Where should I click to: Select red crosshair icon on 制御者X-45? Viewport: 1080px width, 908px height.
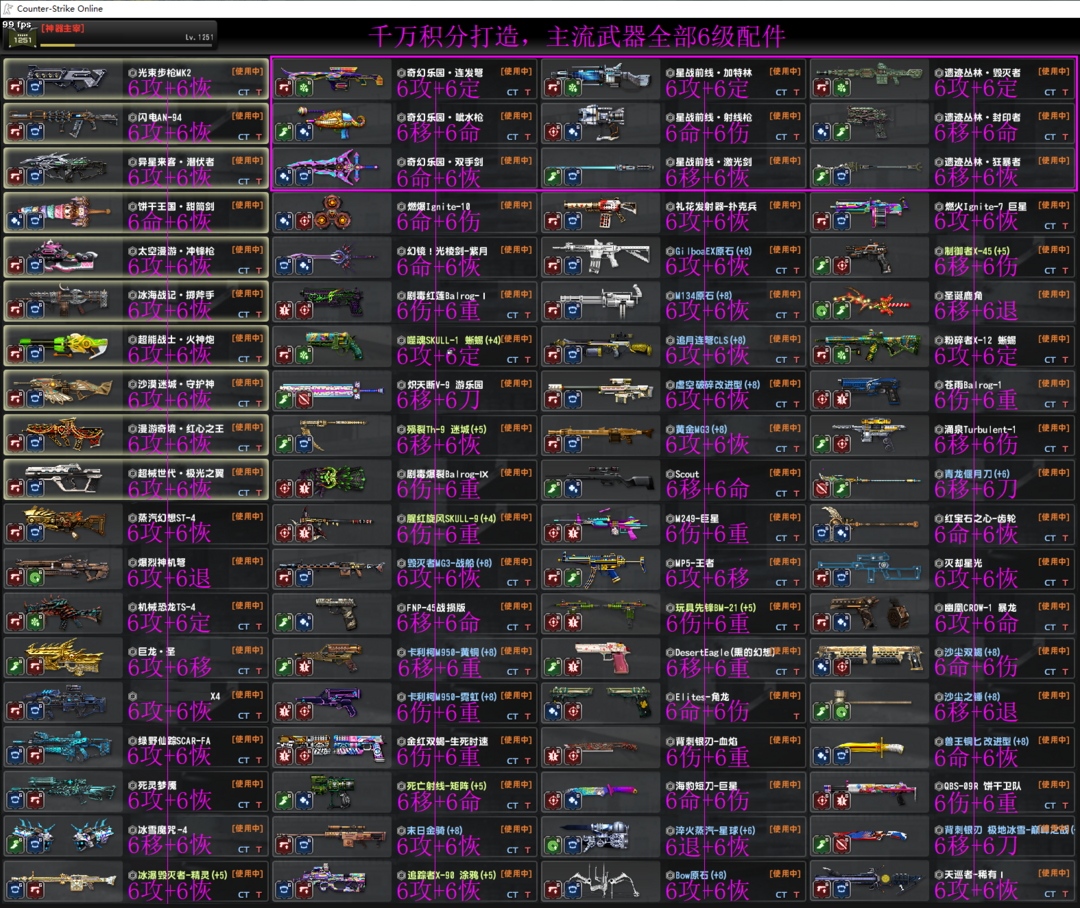[x=841, y=266]
